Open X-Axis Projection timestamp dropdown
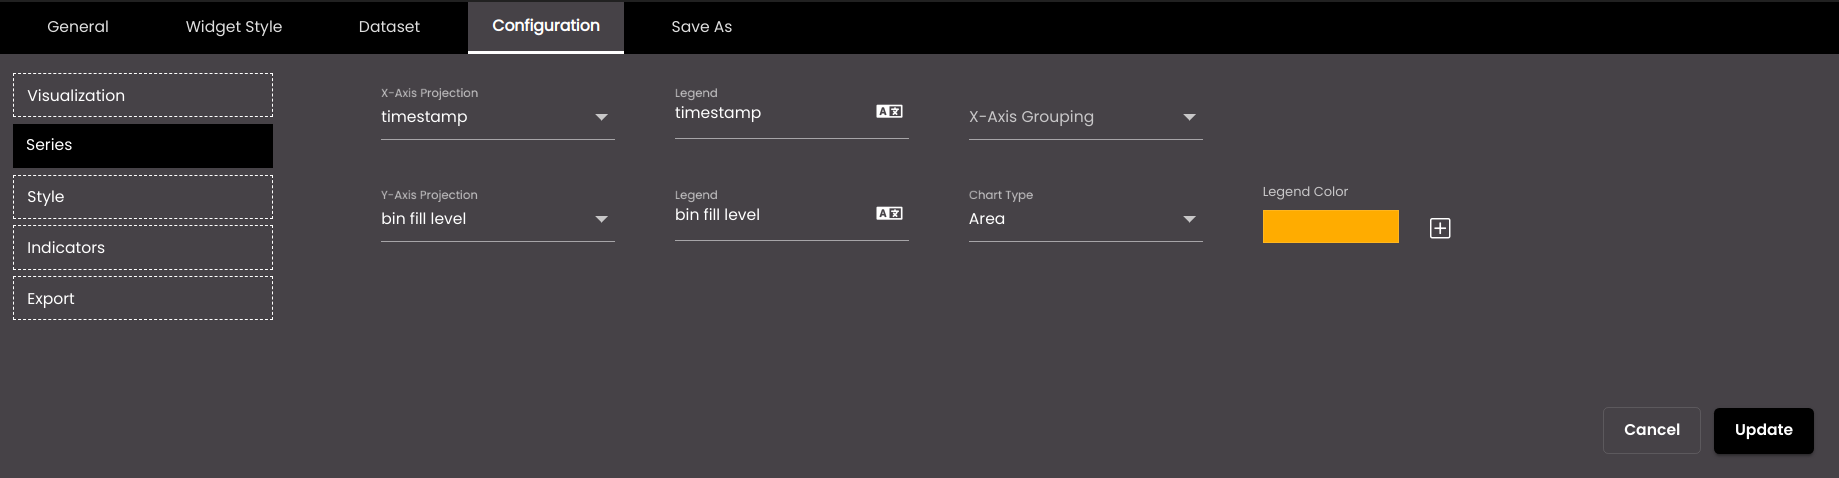 [x=497, y=117]
